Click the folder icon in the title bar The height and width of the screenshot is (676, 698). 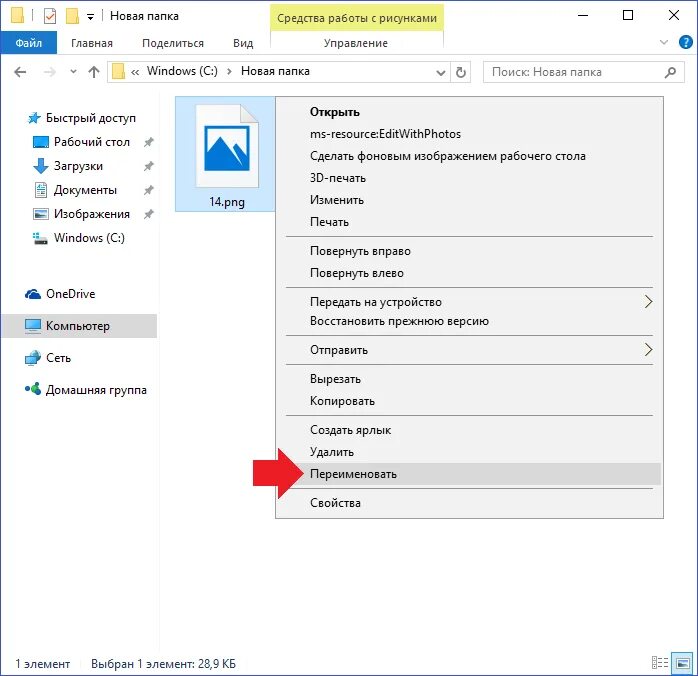pos(17,16)
